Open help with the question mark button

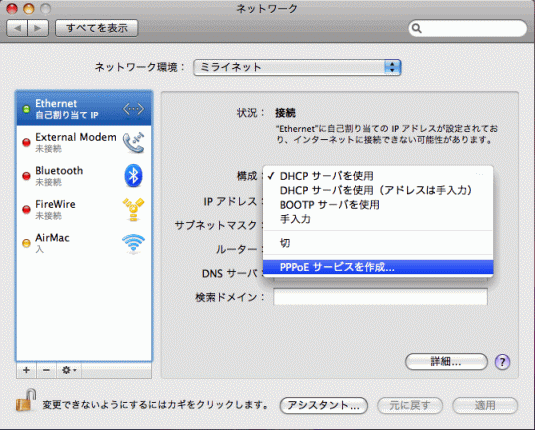click(502, 362)
